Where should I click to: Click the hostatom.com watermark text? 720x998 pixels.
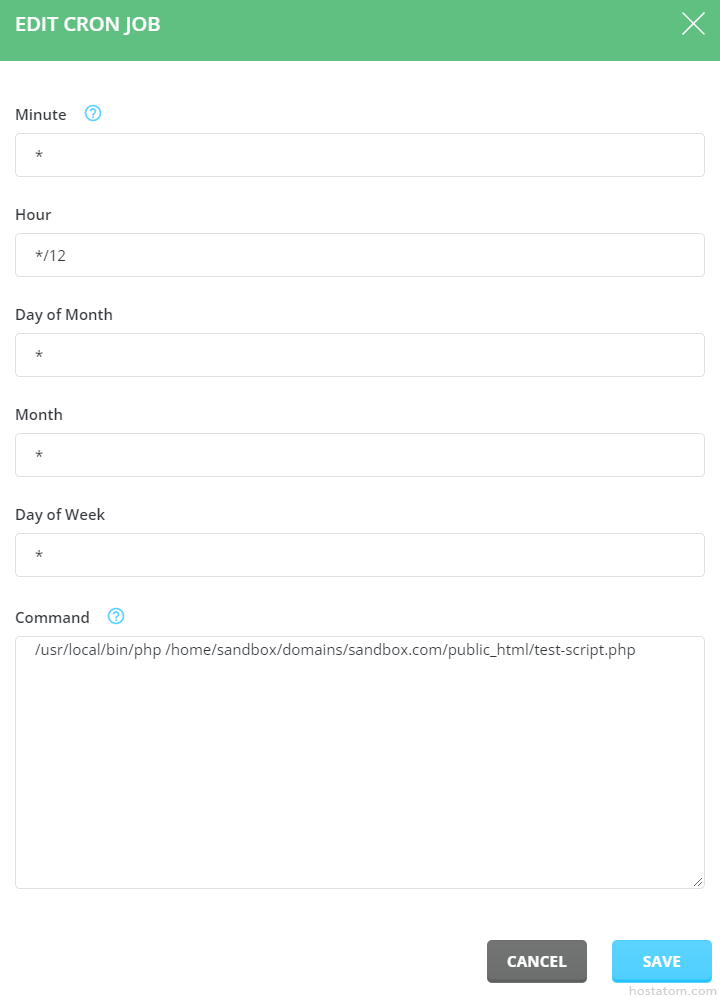pos(671,991)
